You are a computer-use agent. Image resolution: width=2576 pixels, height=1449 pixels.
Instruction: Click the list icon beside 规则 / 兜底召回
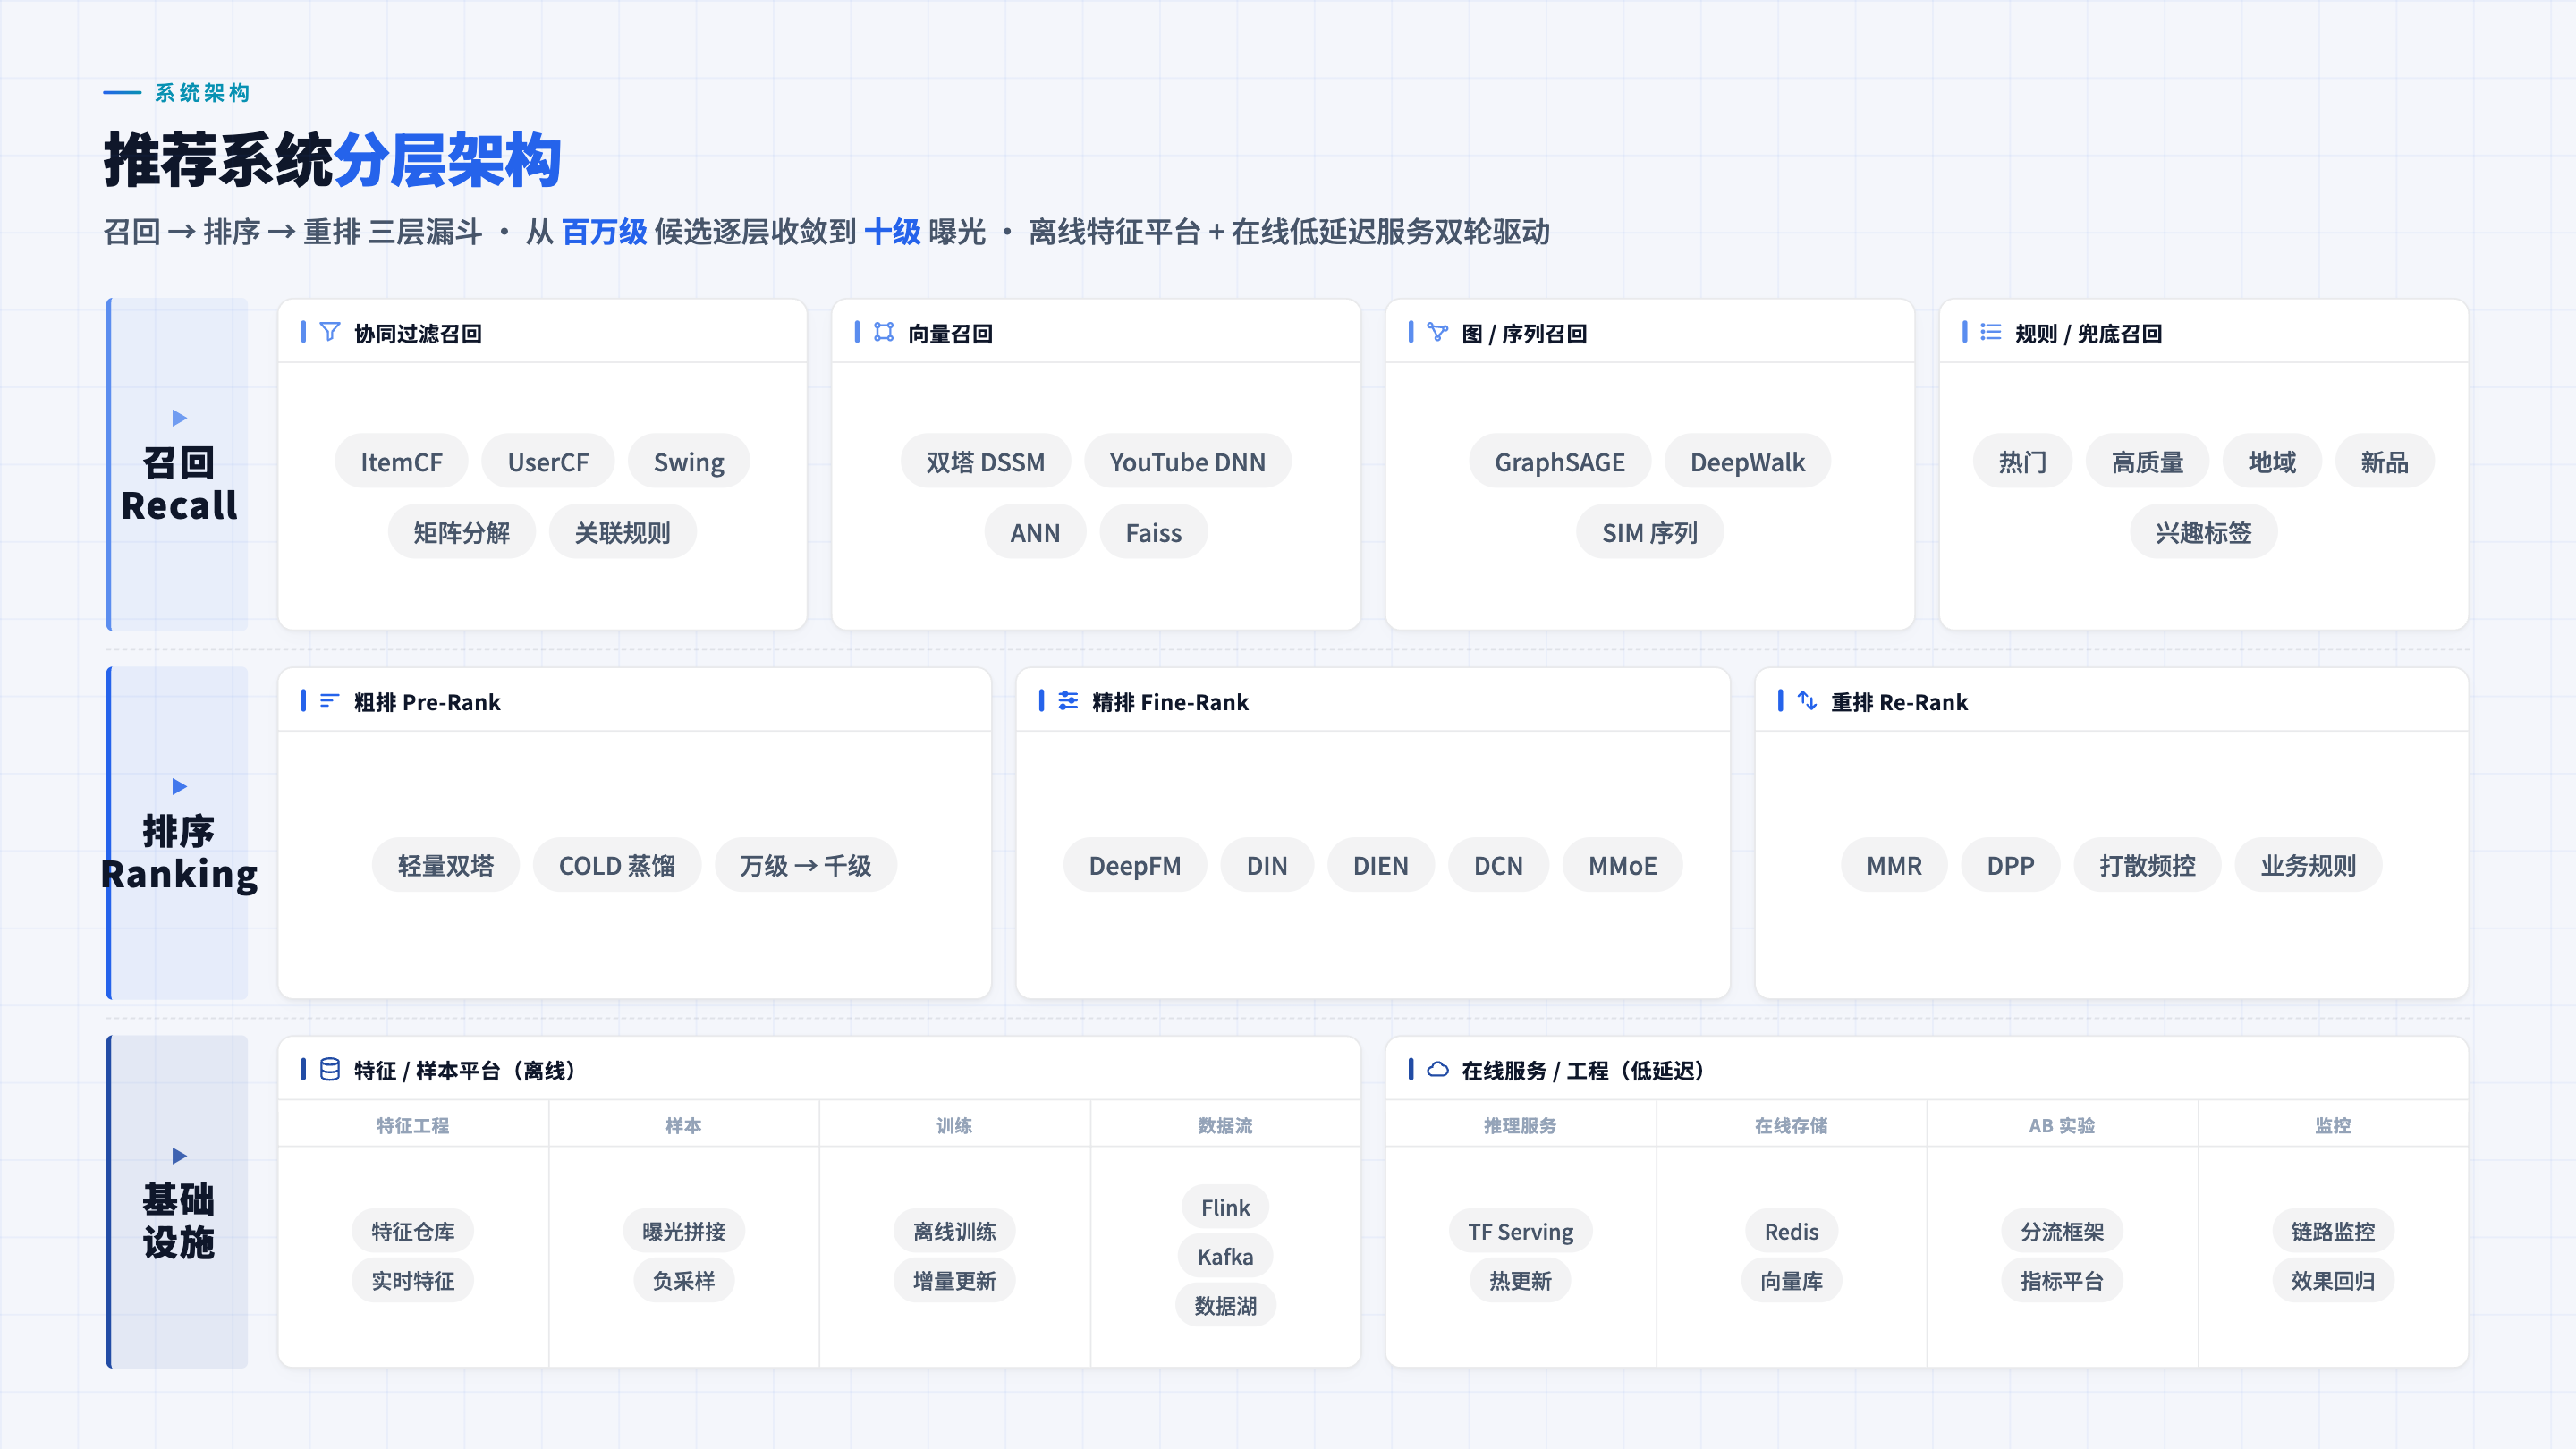click(1991, 332)
